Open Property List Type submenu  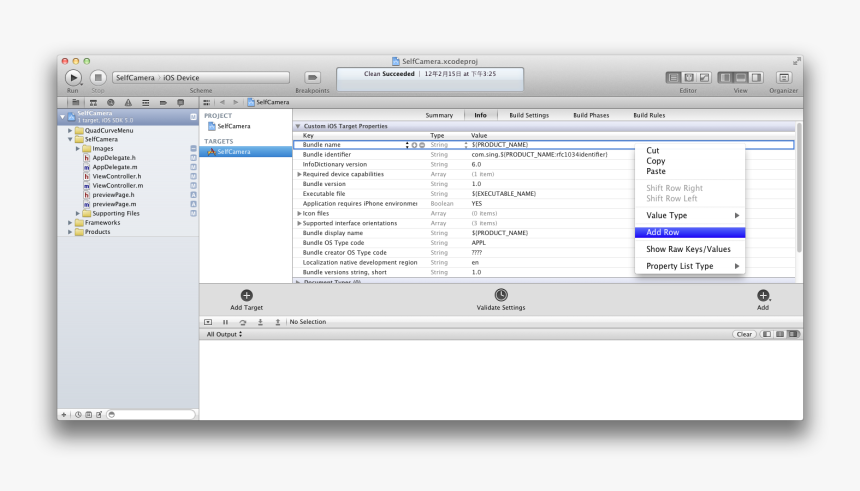click(x=690, y=266)
